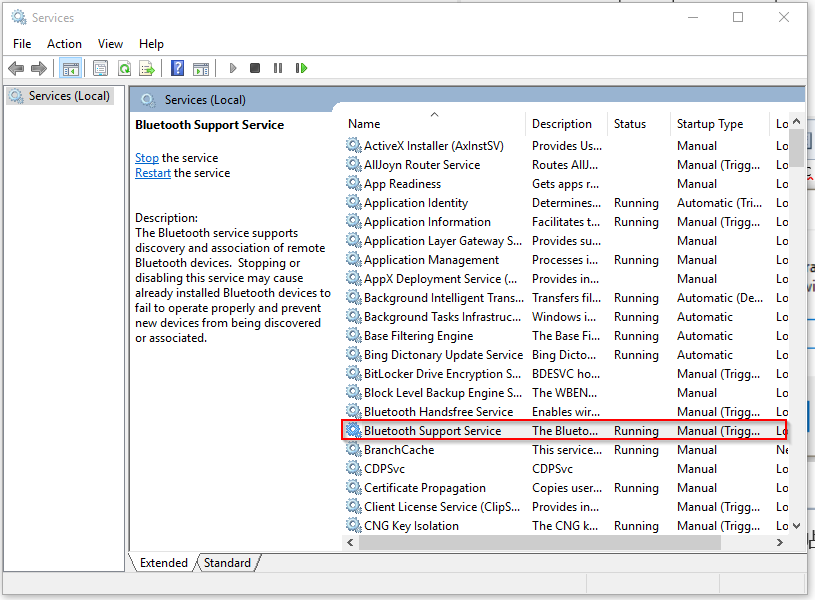Viewport: 815px width, 600px height.
Task: Click the Restart the service link
Action: tap(153, 173)
